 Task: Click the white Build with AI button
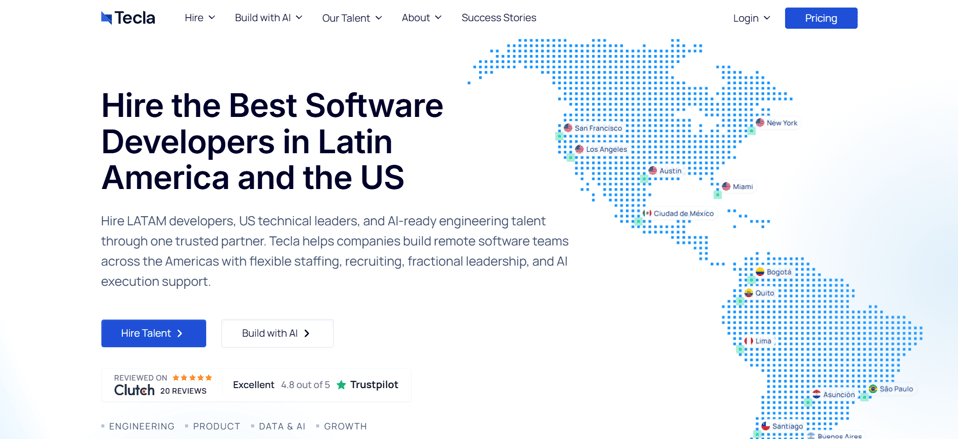pyautogui.click(x=277, y=333)
